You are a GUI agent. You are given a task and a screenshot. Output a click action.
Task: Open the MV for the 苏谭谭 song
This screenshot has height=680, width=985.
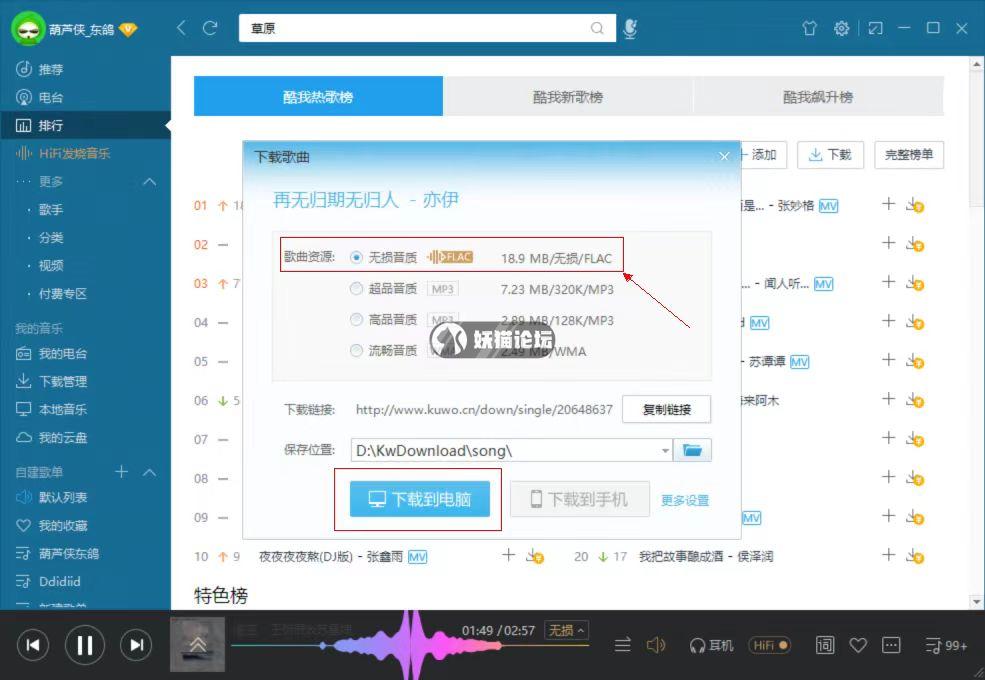799,362
